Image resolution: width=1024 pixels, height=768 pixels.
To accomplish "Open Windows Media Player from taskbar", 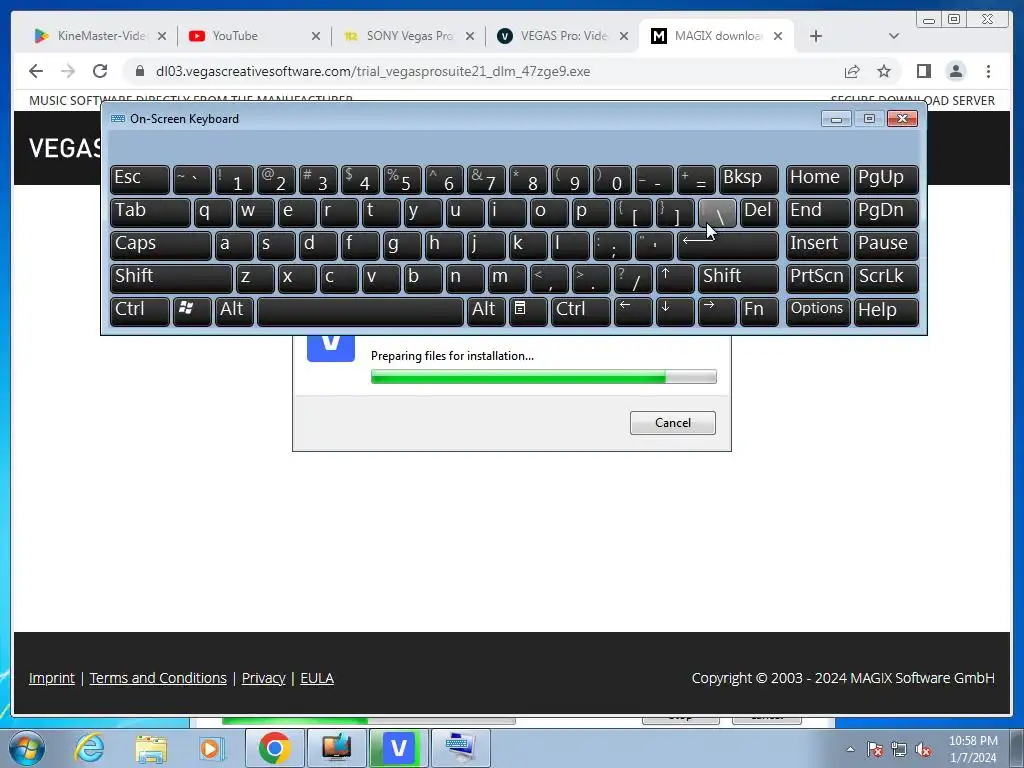I will pos(210,748).
